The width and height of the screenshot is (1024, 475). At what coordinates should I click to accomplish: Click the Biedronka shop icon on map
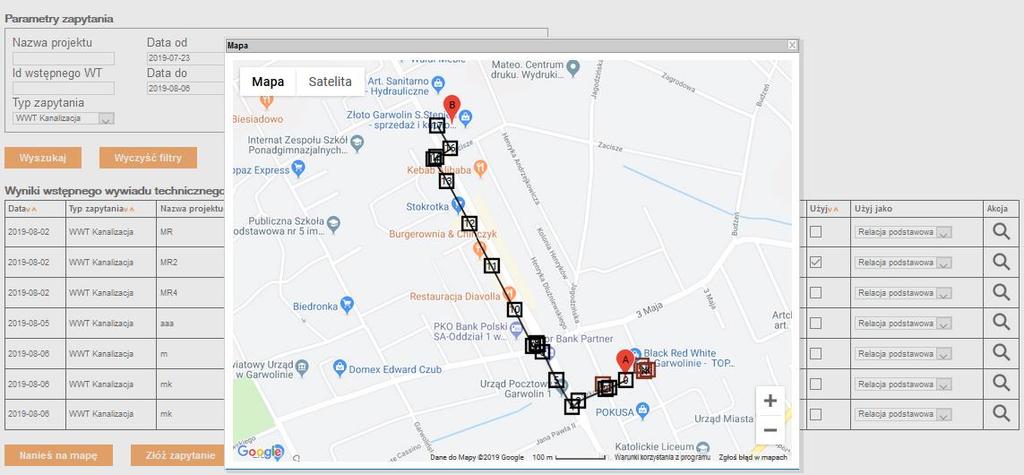click(x=347, y=304)
